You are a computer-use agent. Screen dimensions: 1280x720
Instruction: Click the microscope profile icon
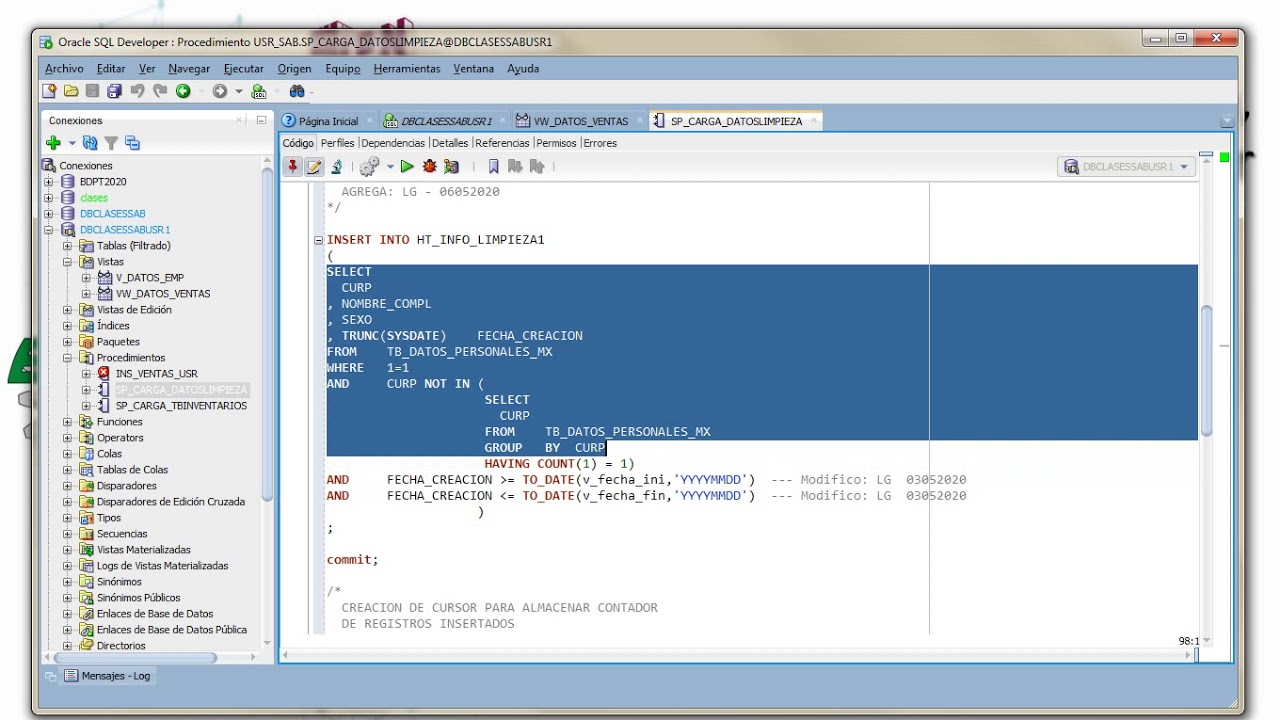click(x=337, y=167)
